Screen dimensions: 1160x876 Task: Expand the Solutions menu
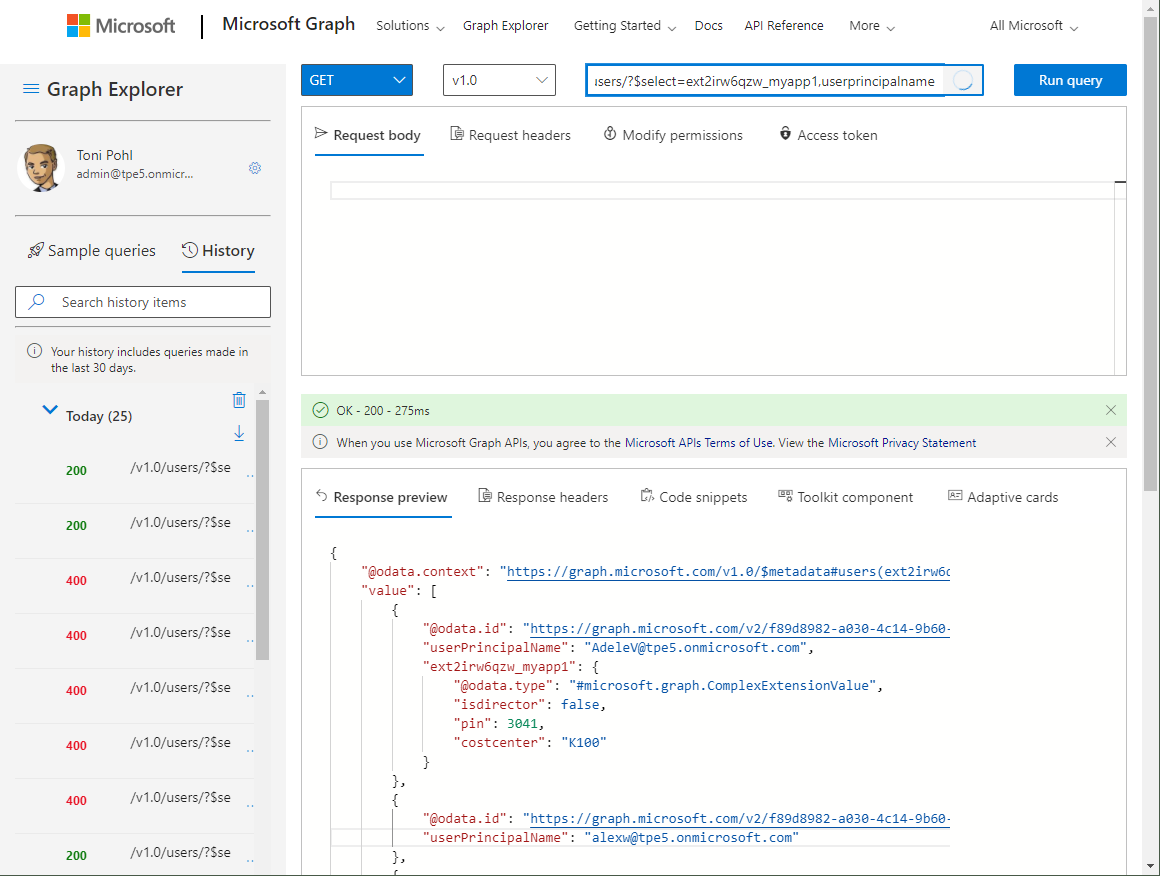[410, 26]
